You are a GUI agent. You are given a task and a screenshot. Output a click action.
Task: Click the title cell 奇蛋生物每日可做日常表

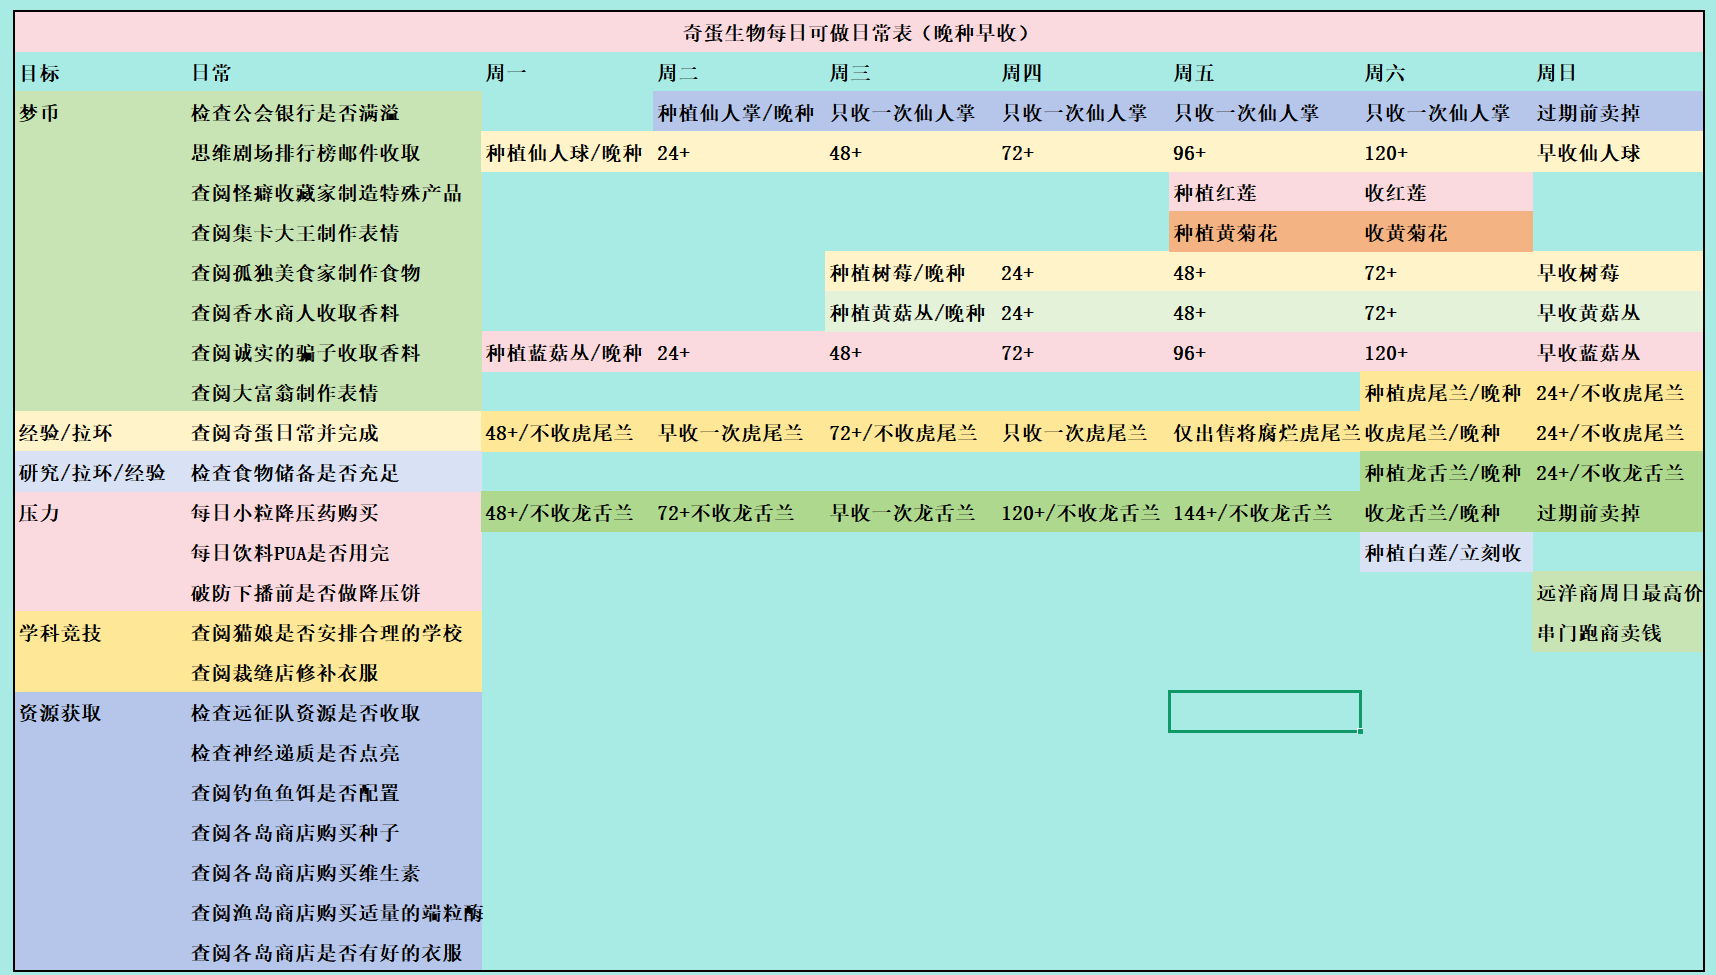tap(857, 33)
